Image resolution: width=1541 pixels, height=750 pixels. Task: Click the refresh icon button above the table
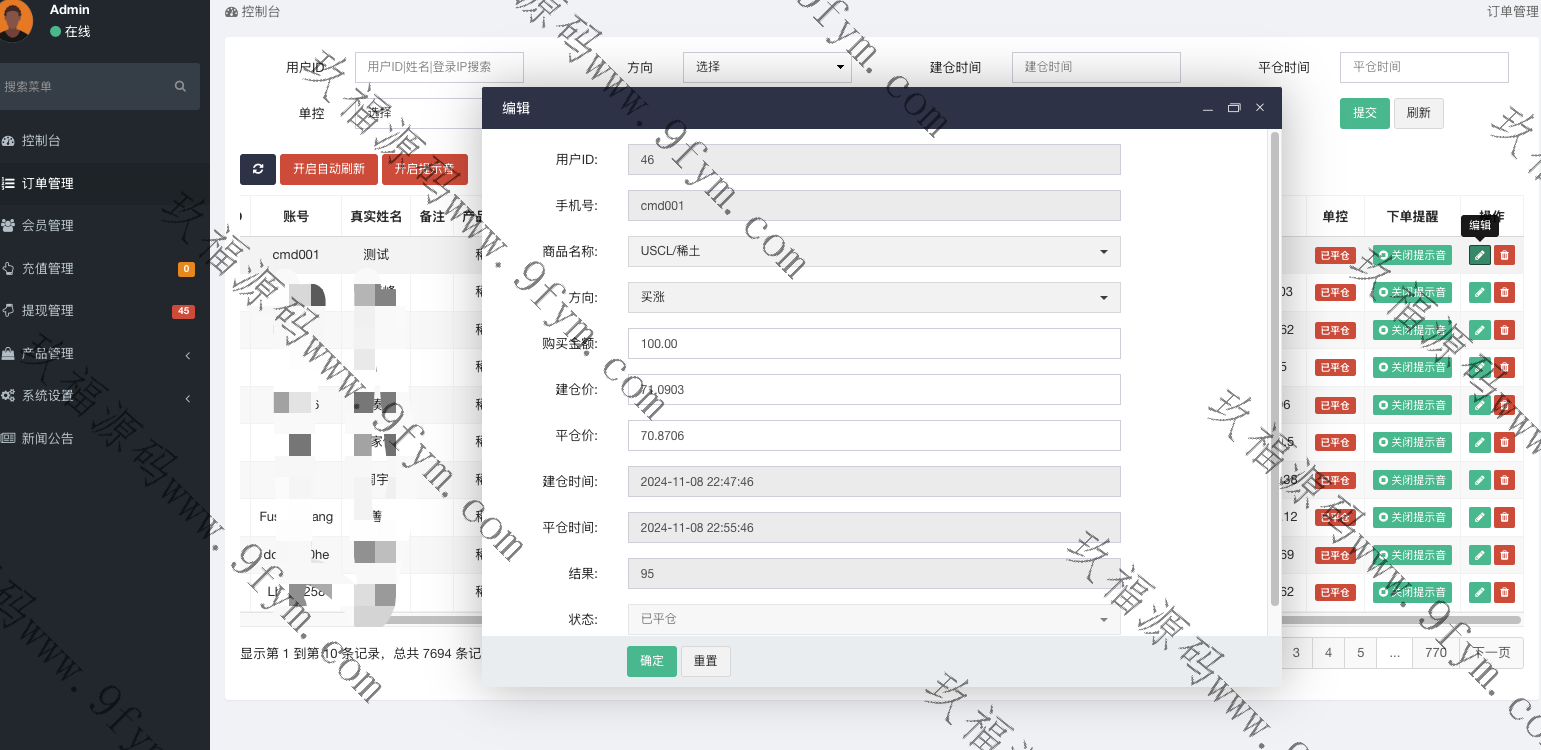pyautogui.click(x=258, y=169)
